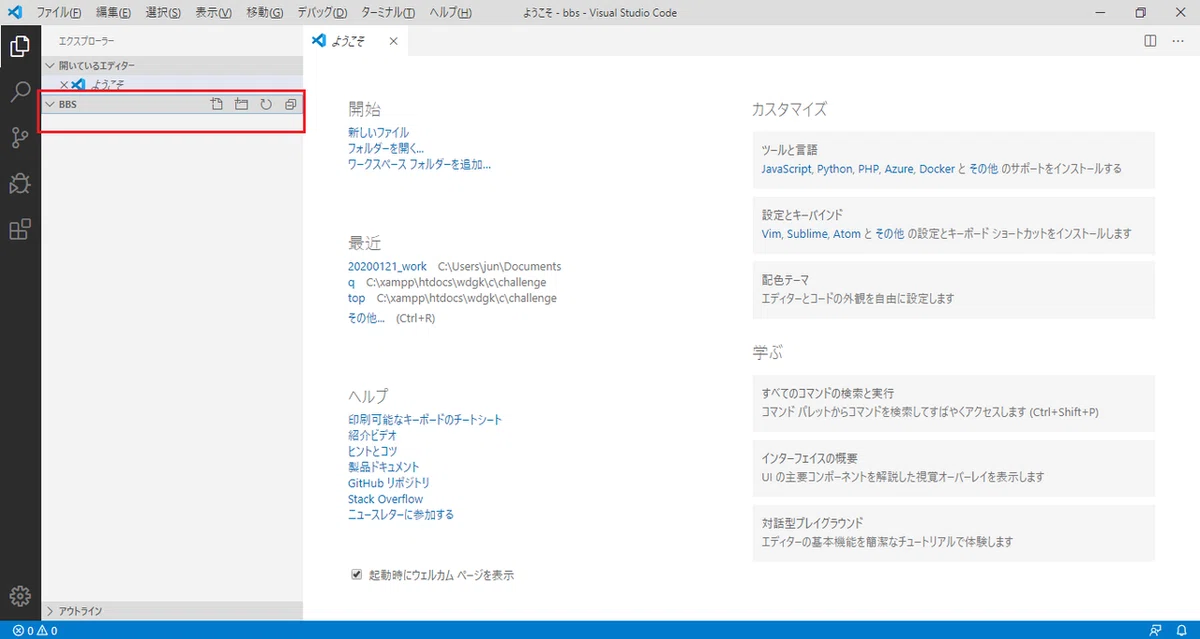Screen dimensions: 1200x639
Task: Open すべてのコマンドの検索と実行 card
Action: [x=953, y=403]
